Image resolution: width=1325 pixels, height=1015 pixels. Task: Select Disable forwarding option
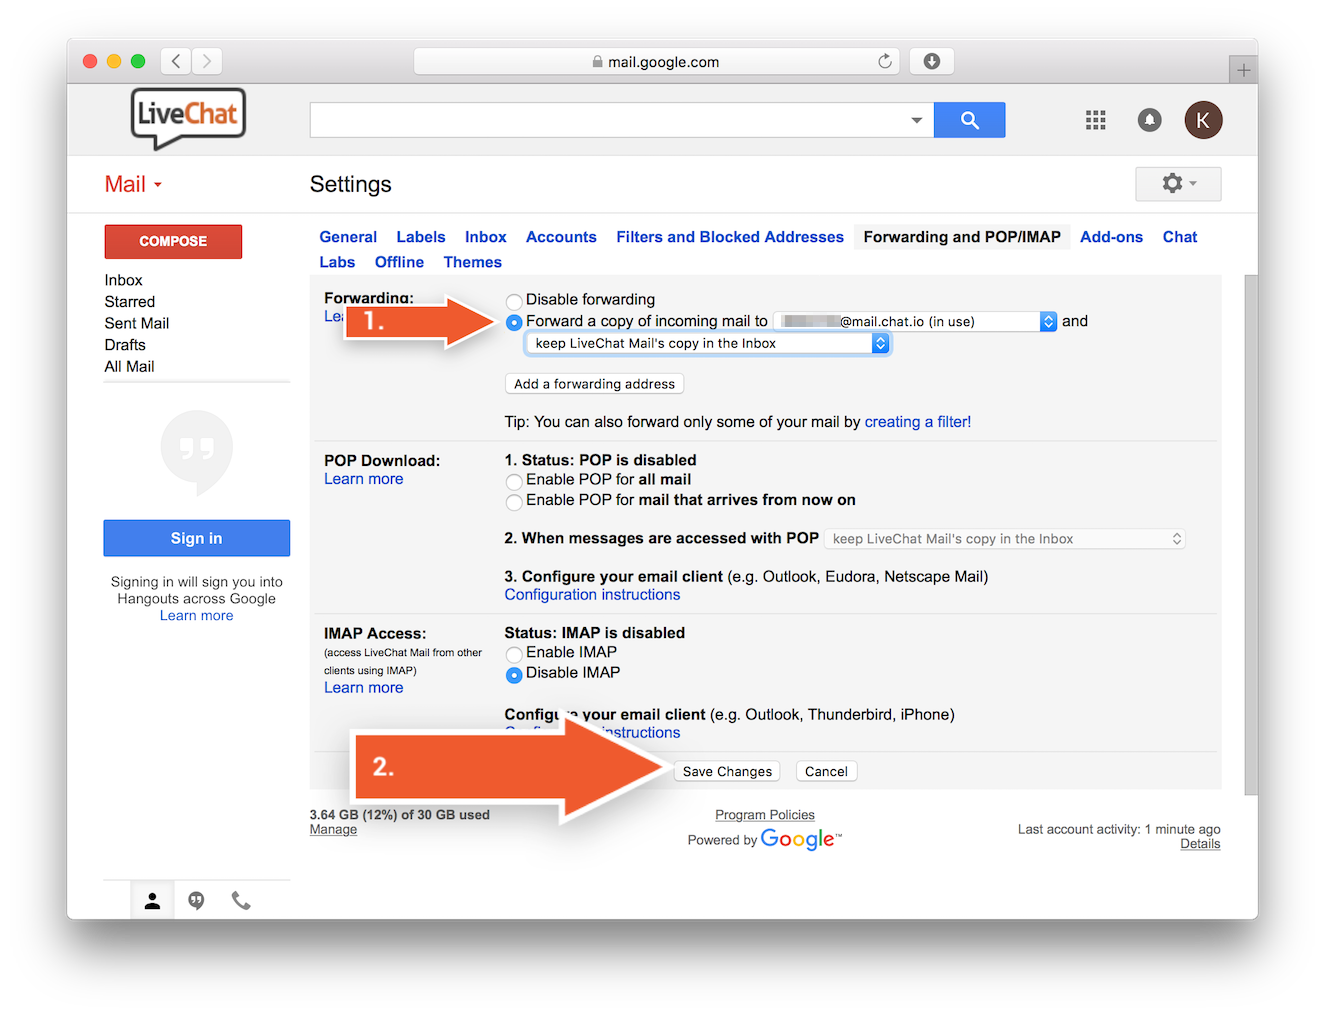514,301
